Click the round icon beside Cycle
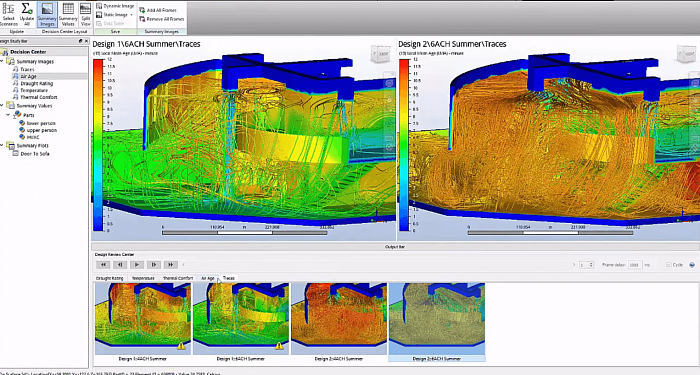The width and height of the screenshot is (700, 375). point(692,265)
